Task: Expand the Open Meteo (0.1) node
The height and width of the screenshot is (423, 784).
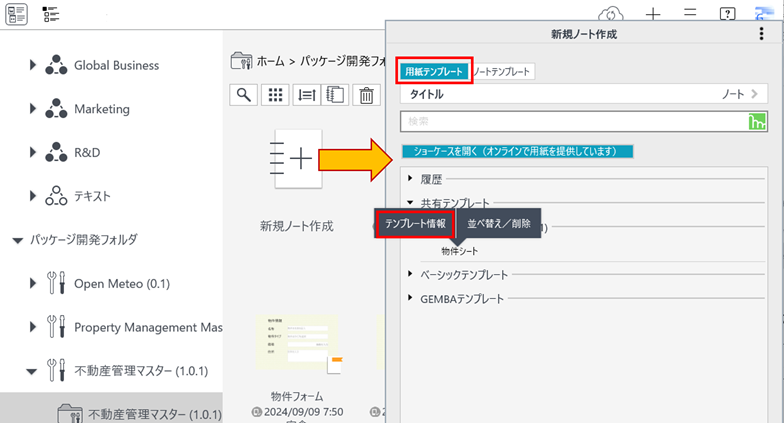Action: pos(32,284)
